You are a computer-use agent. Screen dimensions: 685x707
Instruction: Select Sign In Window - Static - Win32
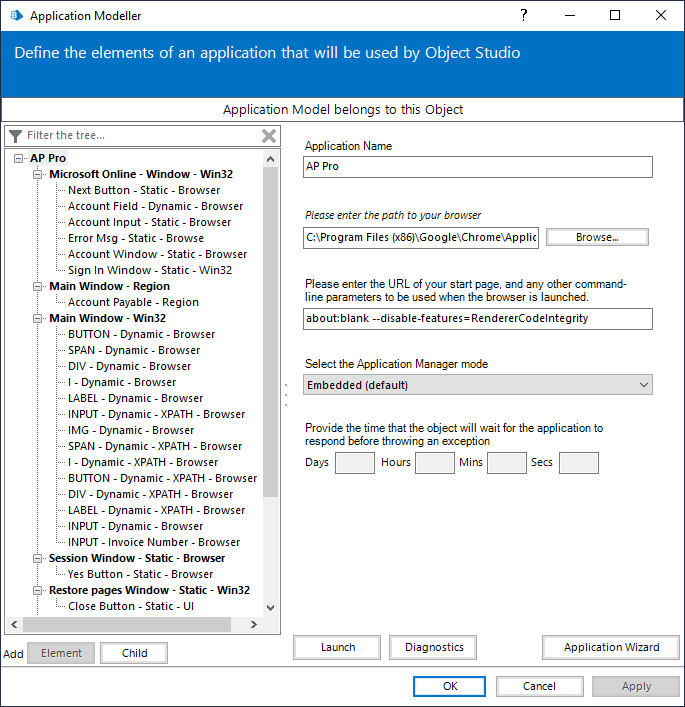(150, 271)
